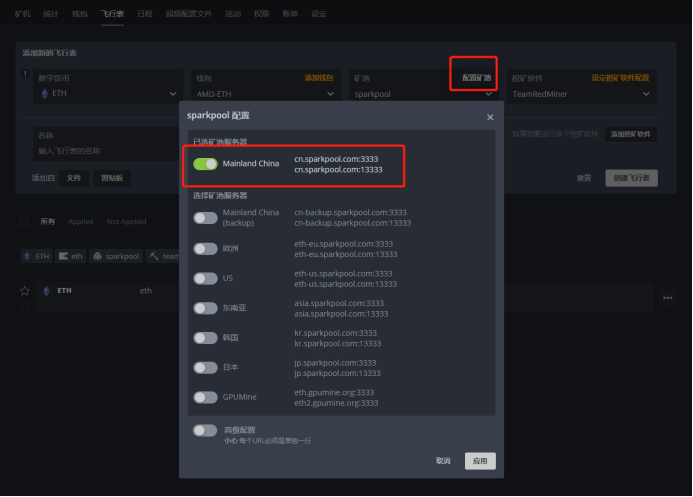
Task: Switch to the 钱包 tab
Action: click(x=79, y=15)
